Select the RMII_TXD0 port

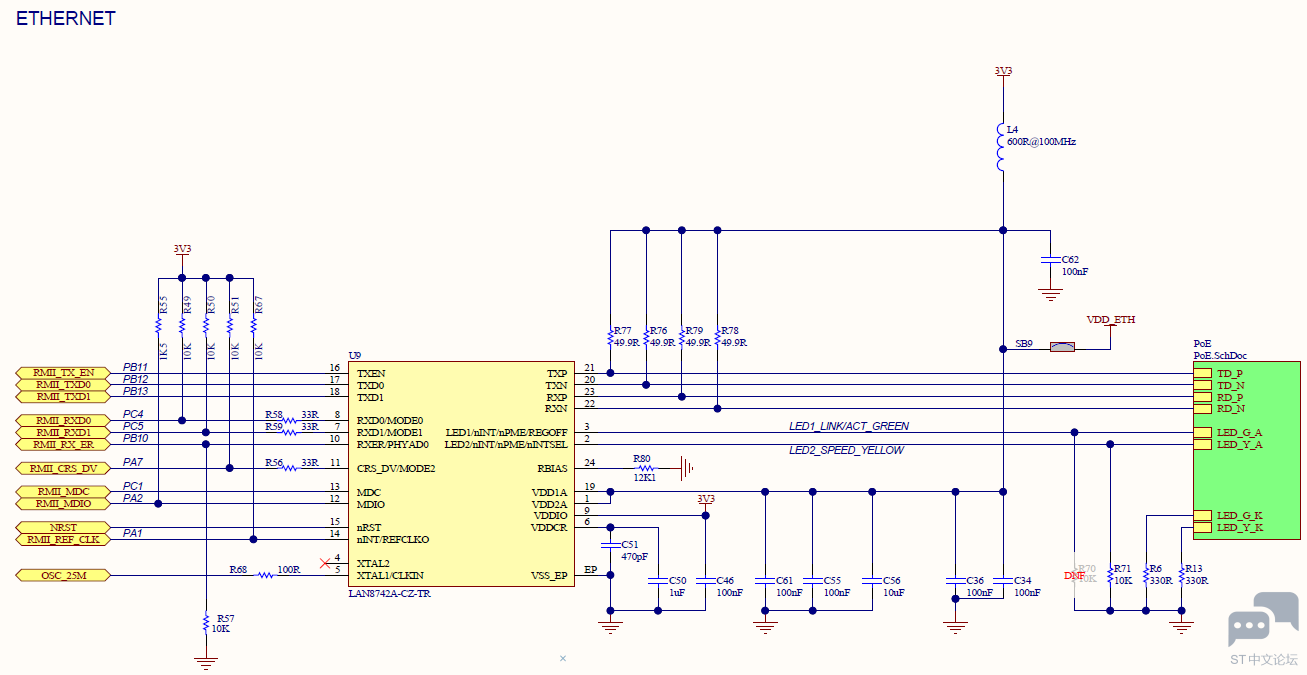tap(63, 385)
